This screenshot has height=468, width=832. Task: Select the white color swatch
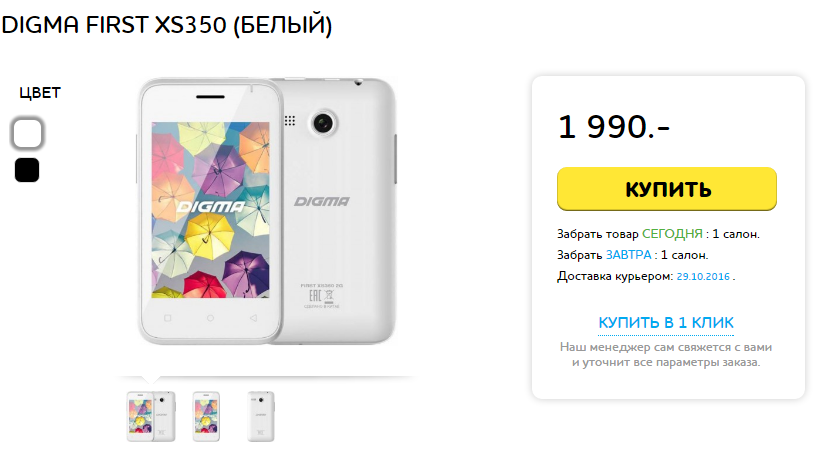(27, 133)
